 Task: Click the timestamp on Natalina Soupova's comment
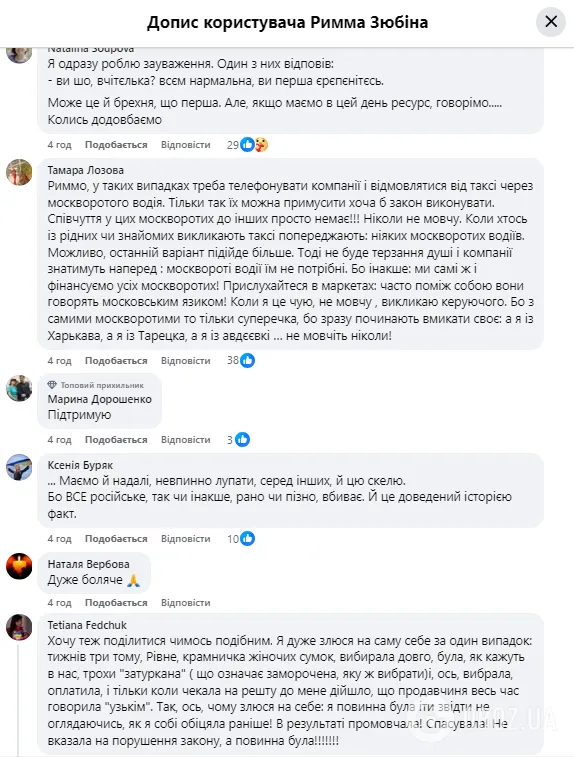pos(59,145)
